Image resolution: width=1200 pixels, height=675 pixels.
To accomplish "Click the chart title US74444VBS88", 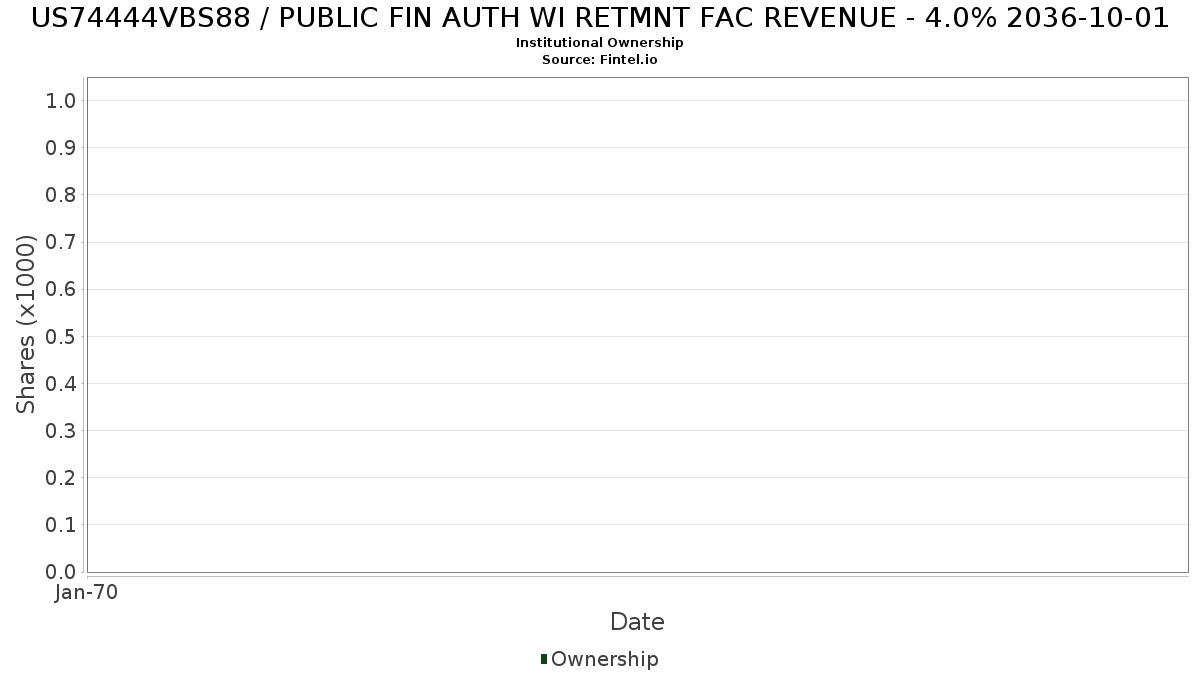I will (600, 18).
